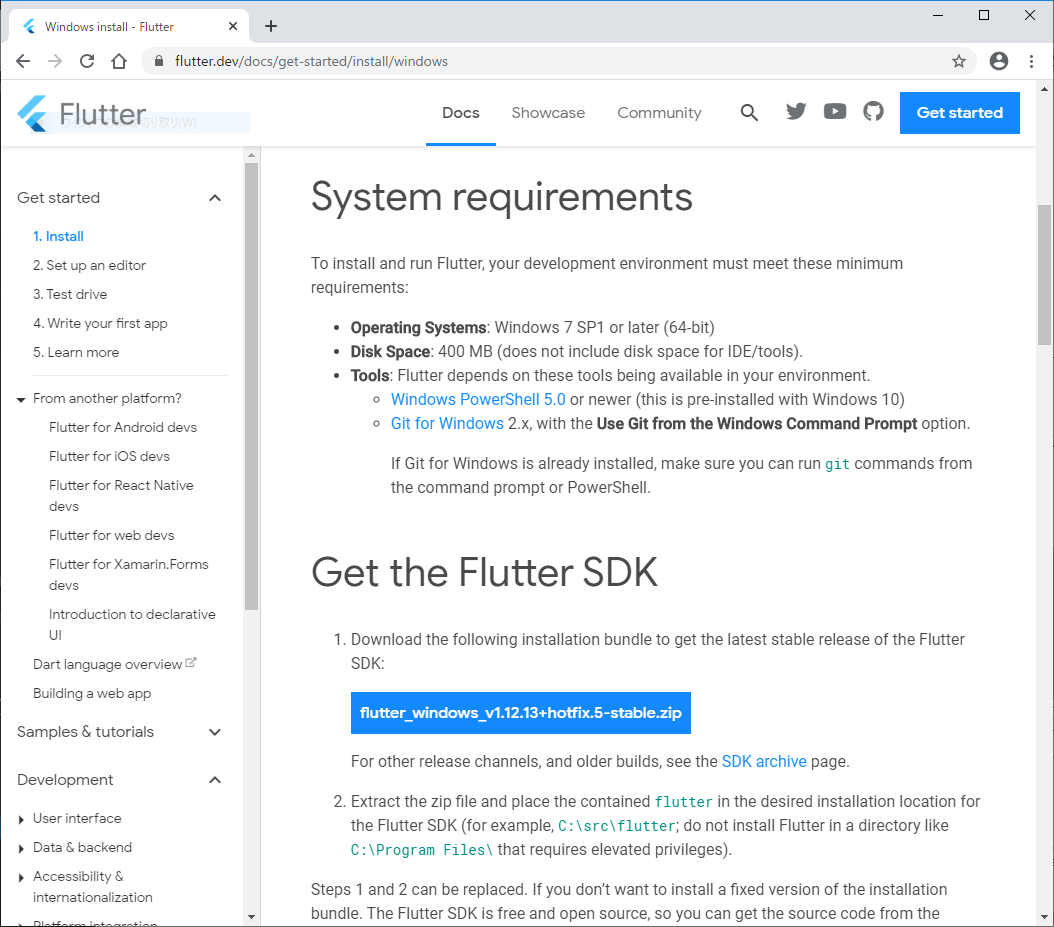This screenshot has width=1054, height=927.
Task: Download flutter_windows_v1.12.13+hotfix.5-stable.zip
Action: tap(520, 713)
